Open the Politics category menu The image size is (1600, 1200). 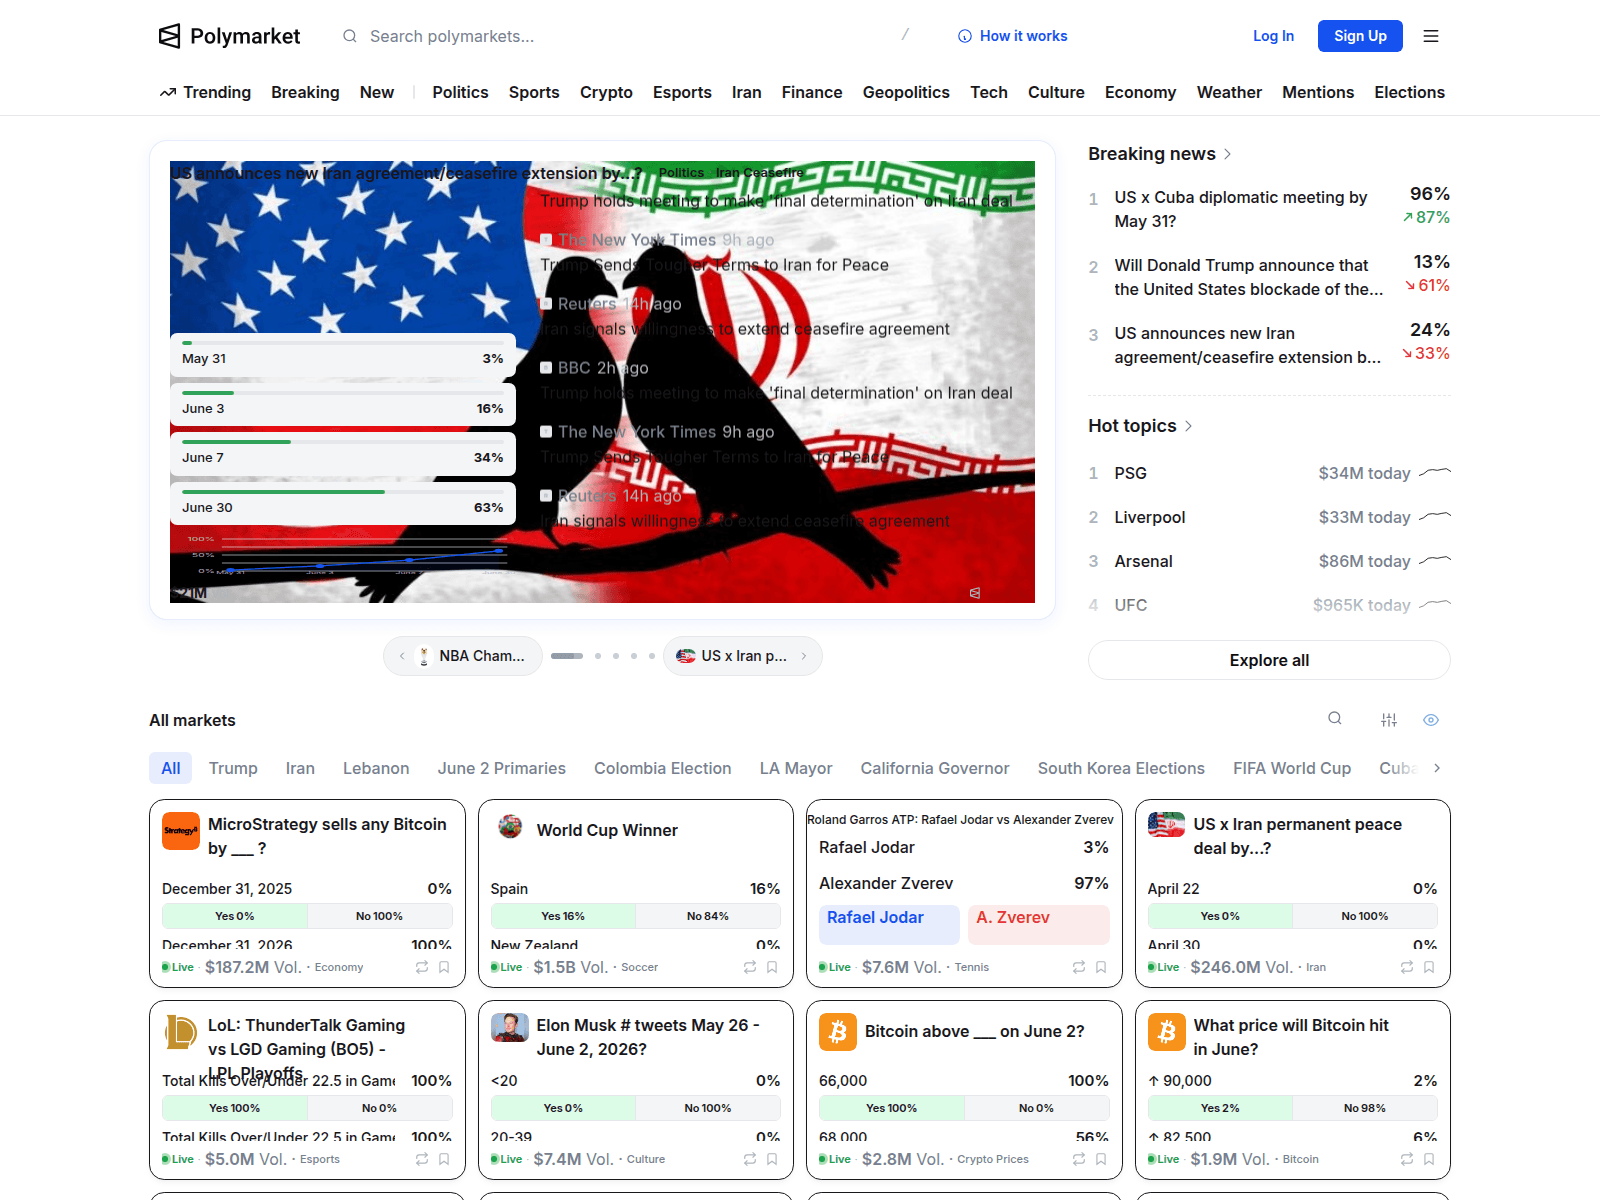pos(460,92)
